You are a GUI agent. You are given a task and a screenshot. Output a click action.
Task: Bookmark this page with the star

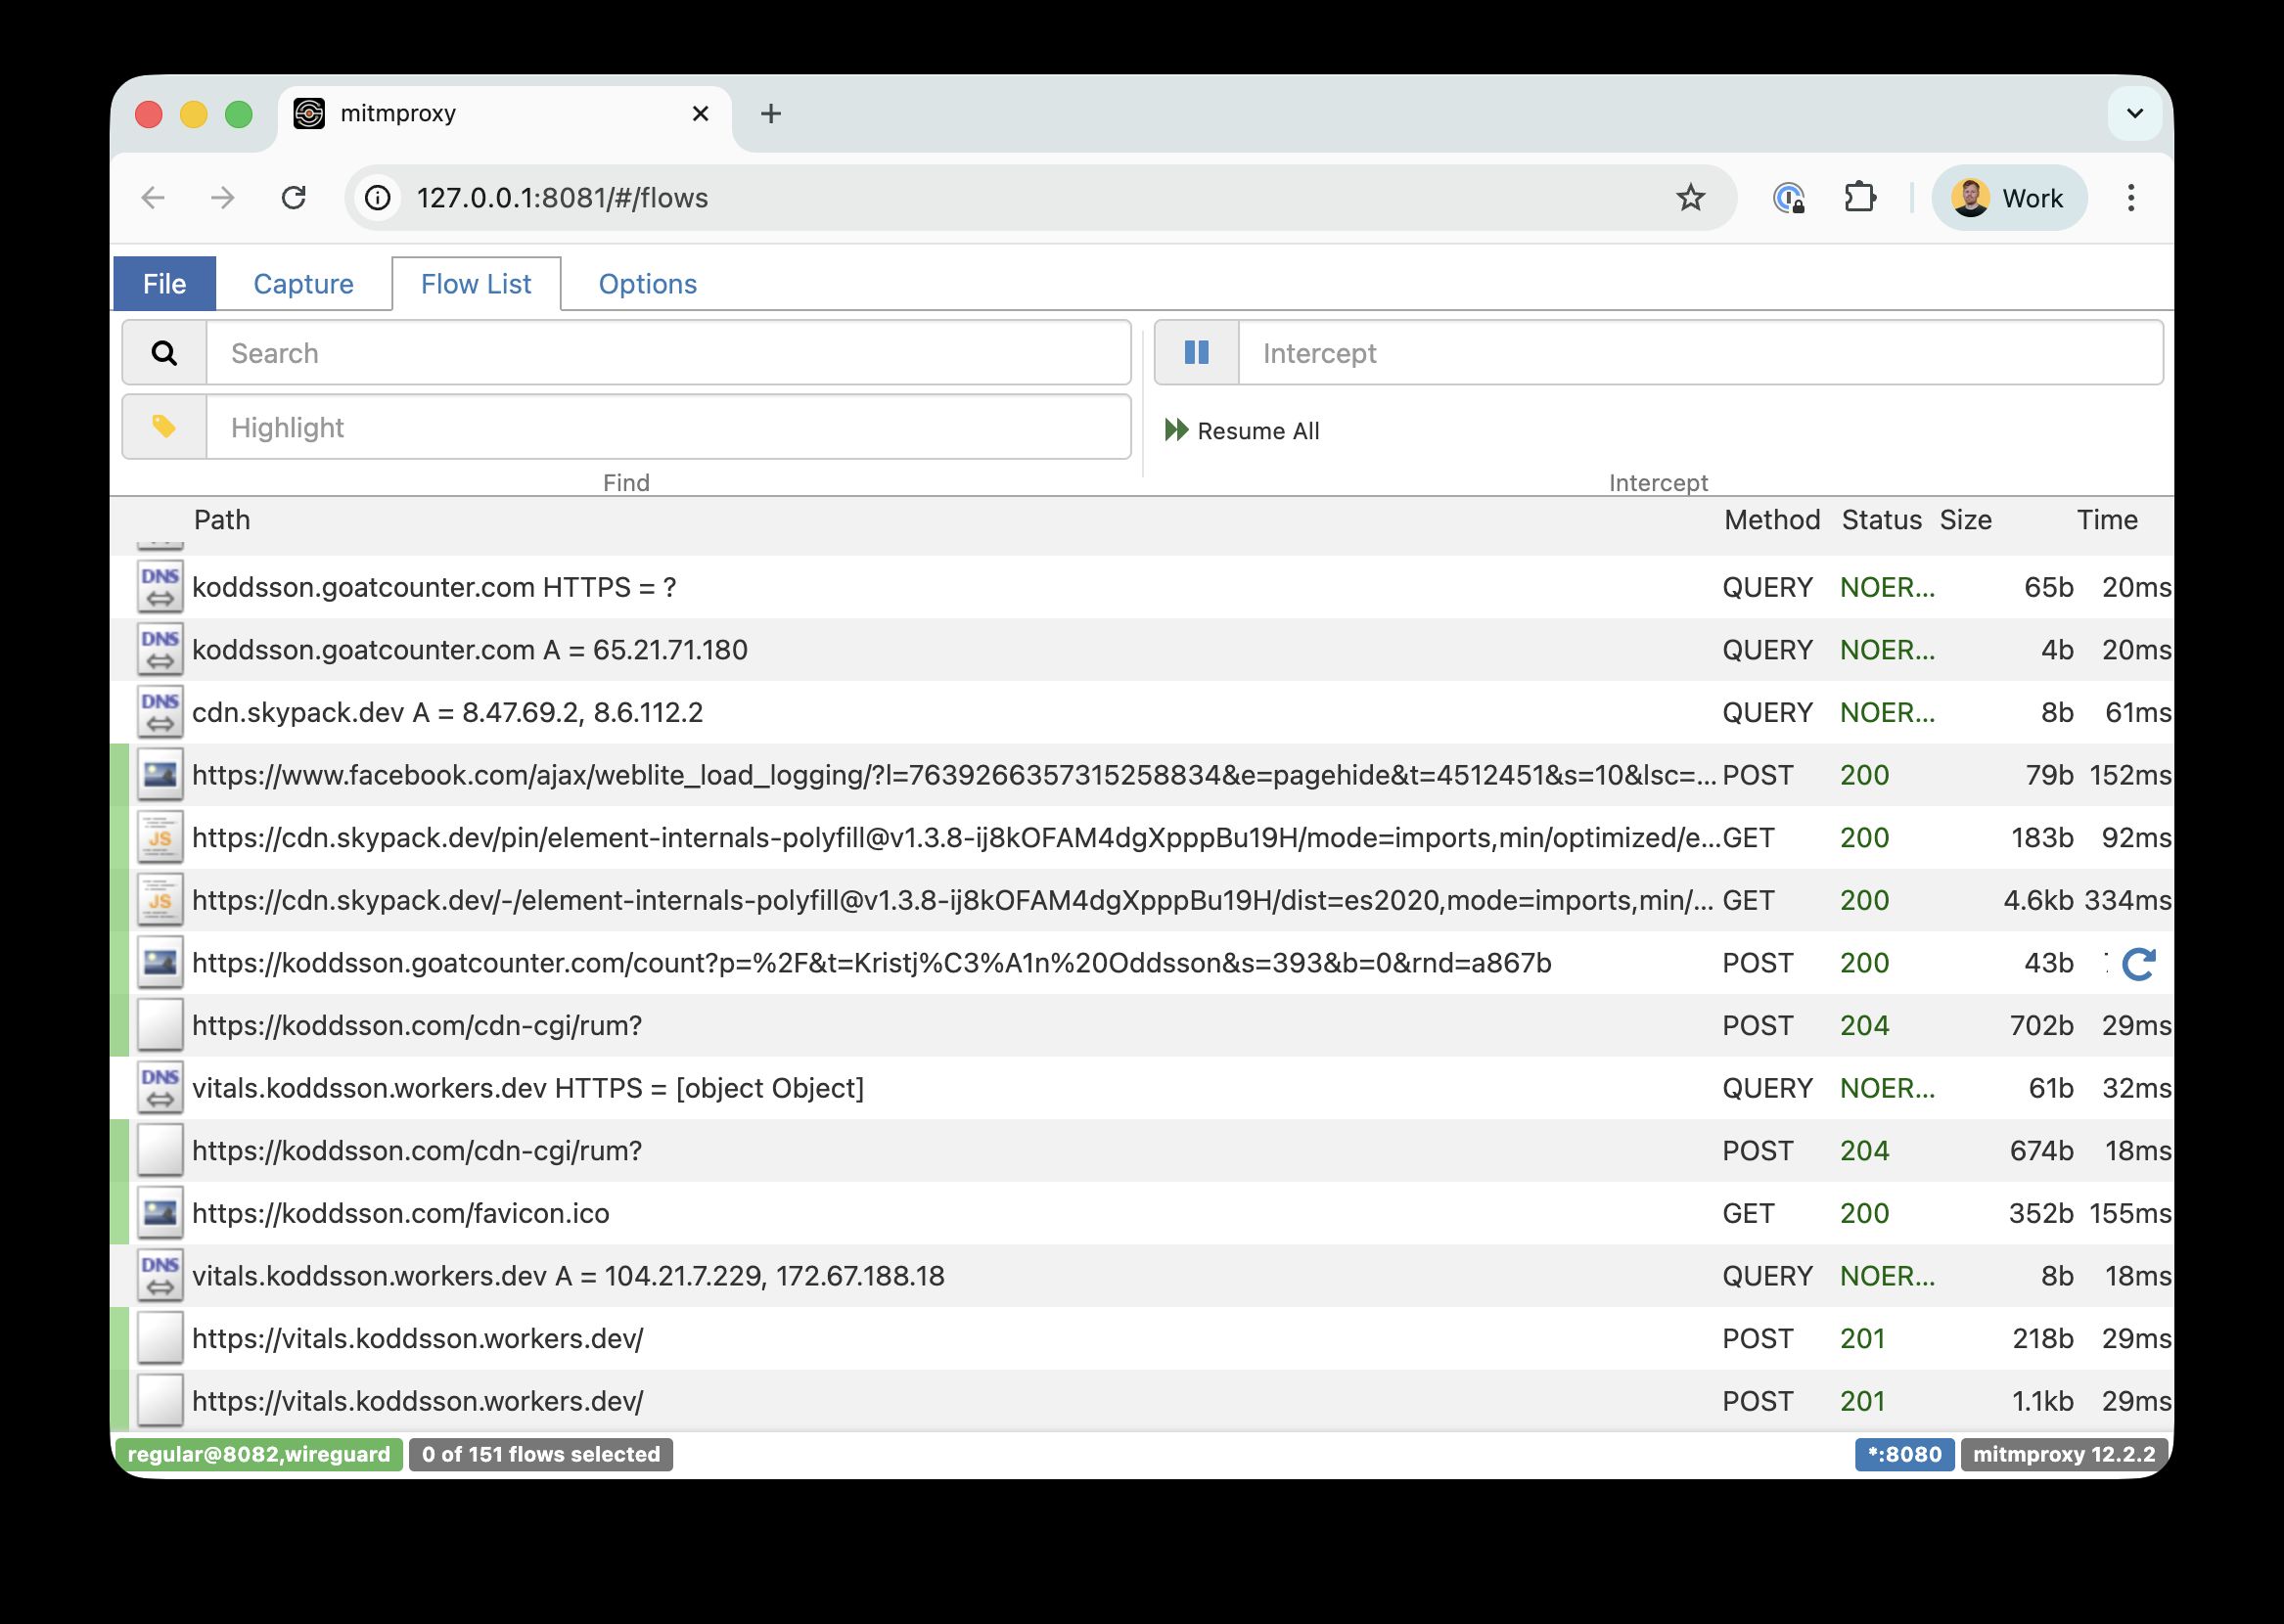1690,198
